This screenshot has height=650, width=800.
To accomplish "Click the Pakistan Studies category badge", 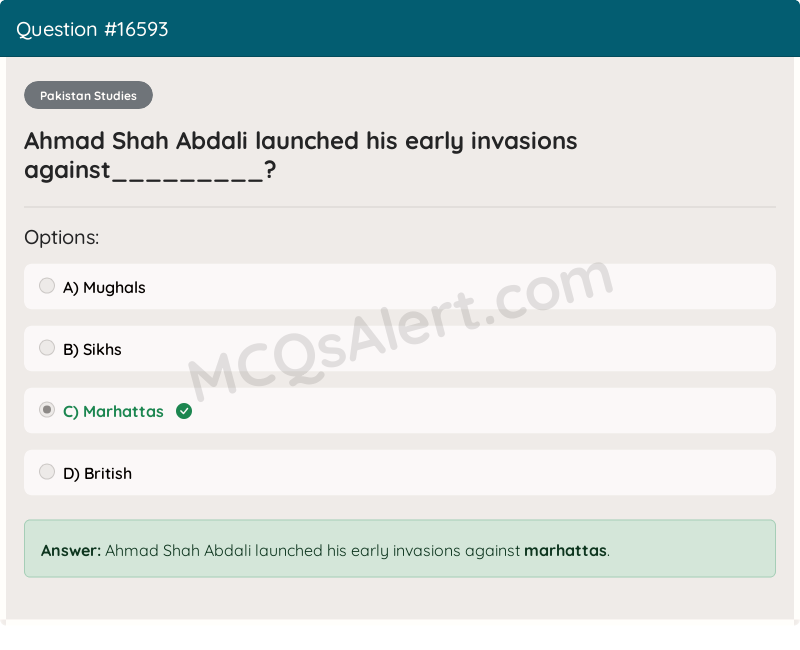I will [88, 95].
